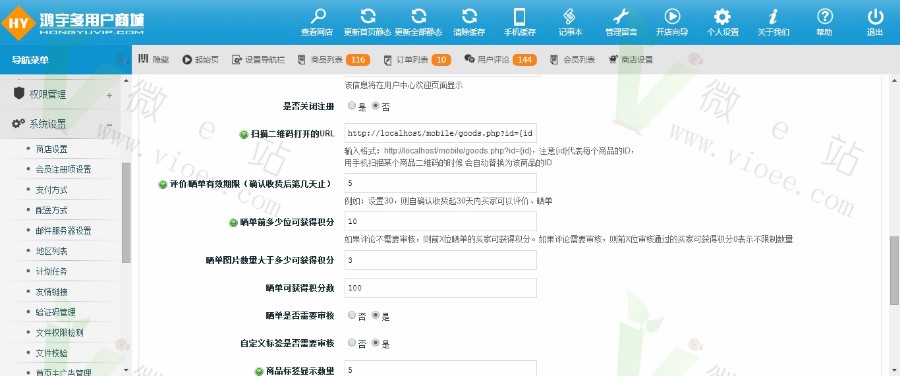Viewport: 900px width, 376px height.
Task: Click the help icon beside 晒单前多少位可获得积分
Action: click(233, 223)
